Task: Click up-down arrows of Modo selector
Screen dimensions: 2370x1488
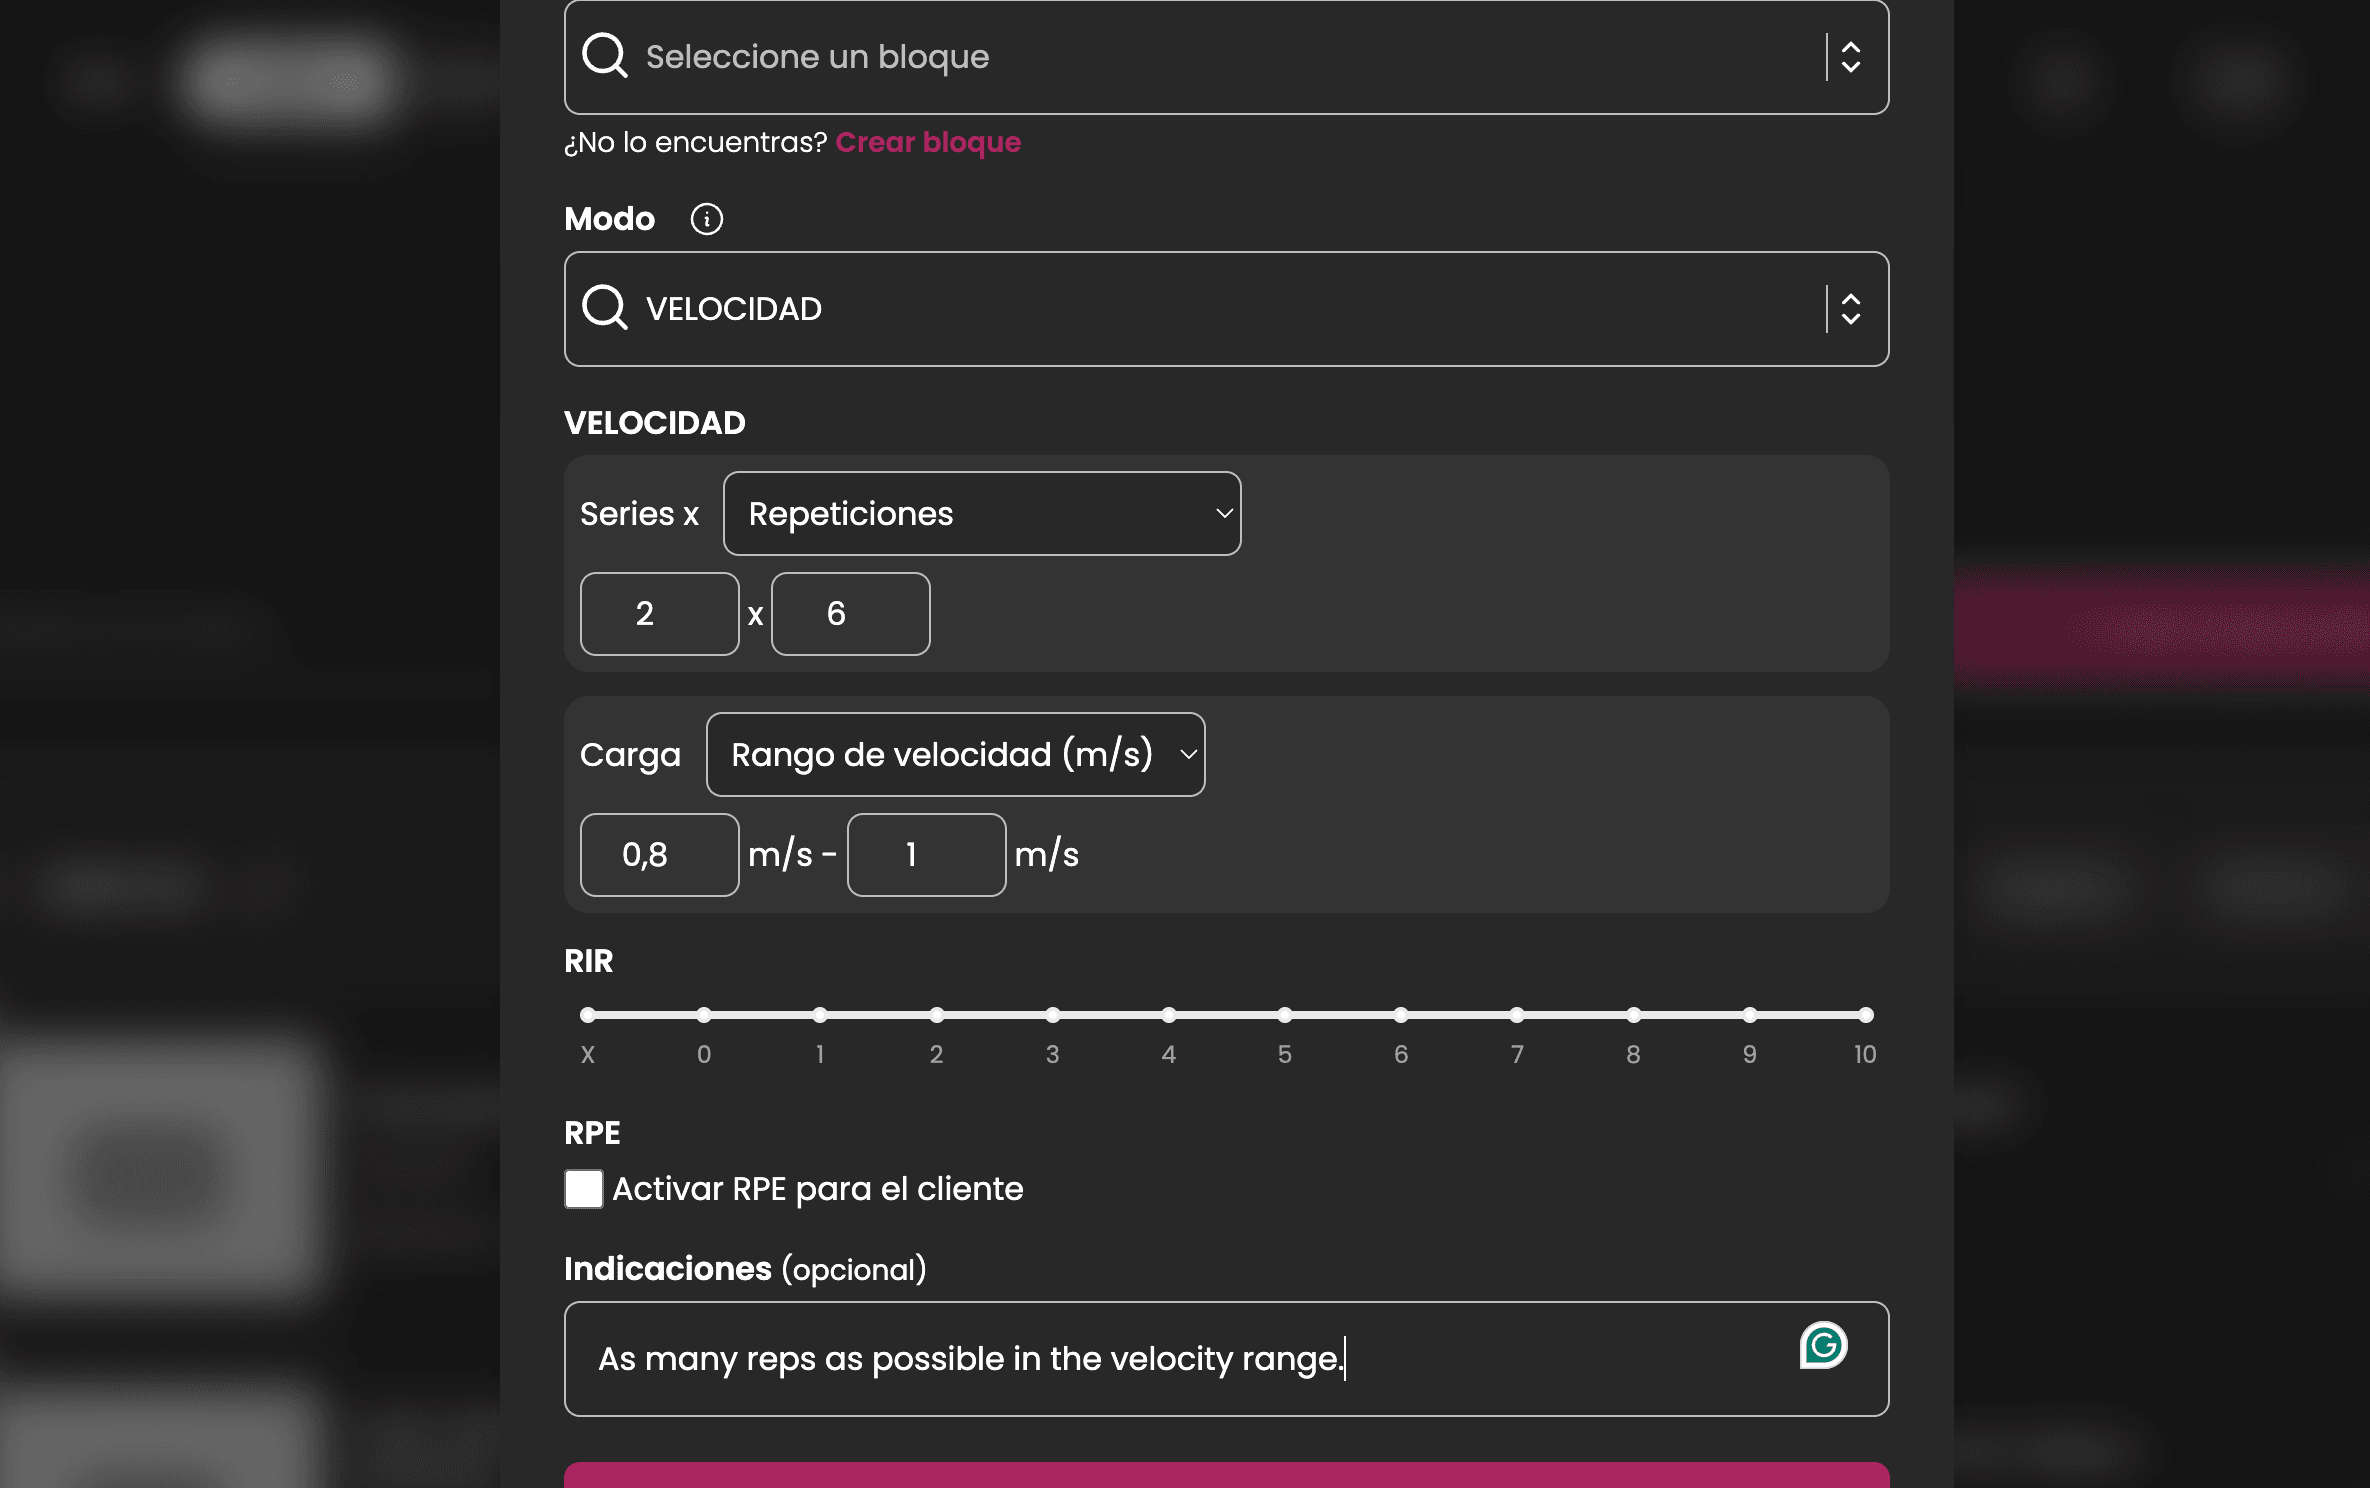Action: 1850,308
